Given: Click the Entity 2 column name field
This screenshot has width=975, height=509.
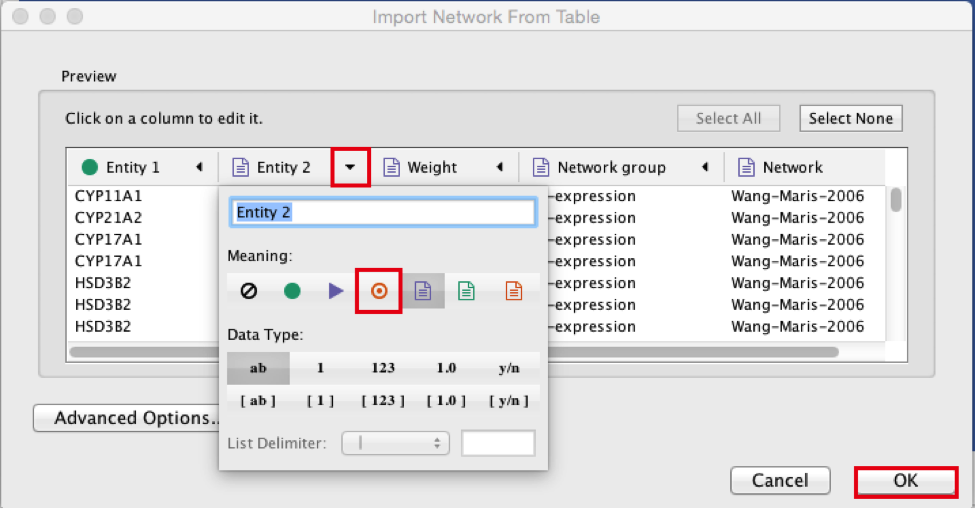Looking at the screenshot, I should [x=384, y=212].
